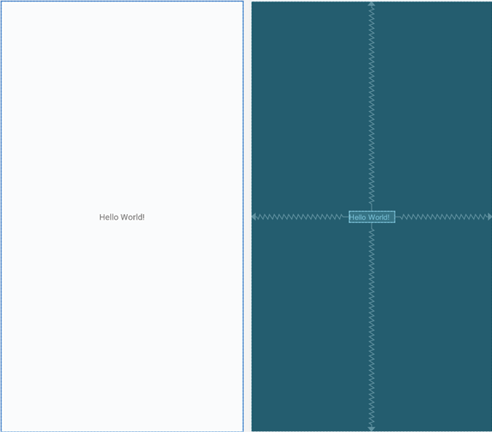492x432 pixels.
Task: Select the Hello World! TextView in blueprint
Action: coord(372,217)
